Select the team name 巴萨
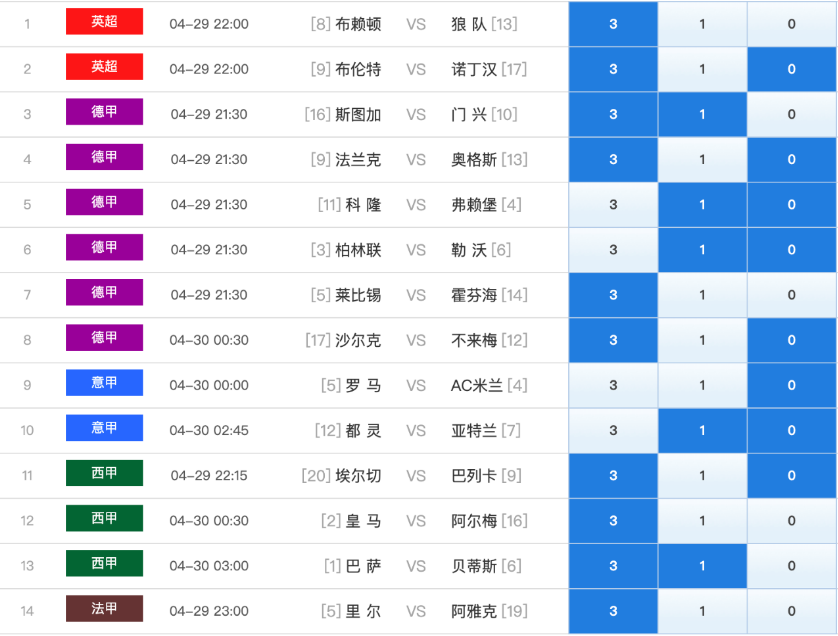This screenshot has width=838, height=636. [363, 566]
